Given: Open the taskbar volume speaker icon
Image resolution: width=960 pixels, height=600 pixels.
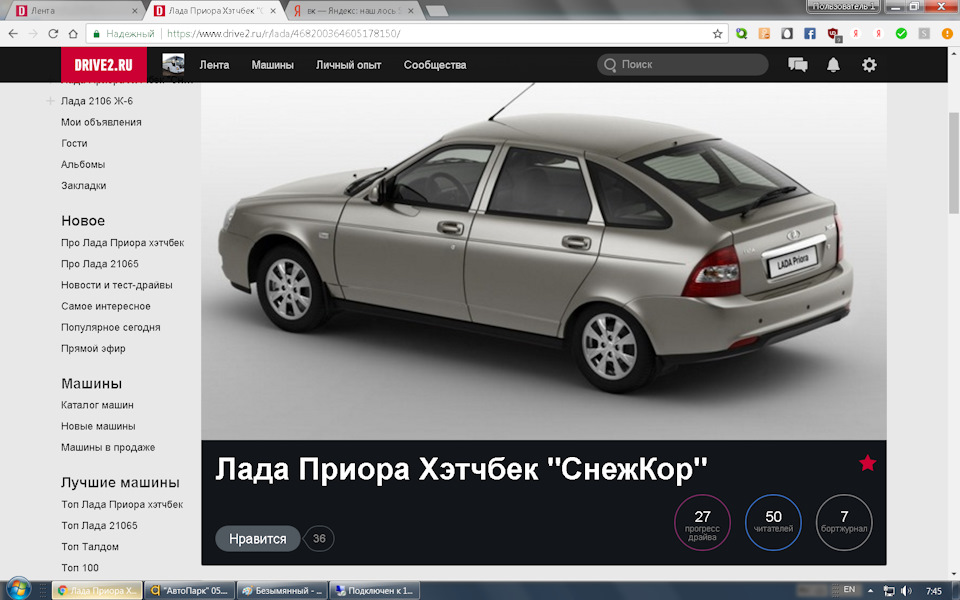Looking at the screenshot, I should 907,591.
